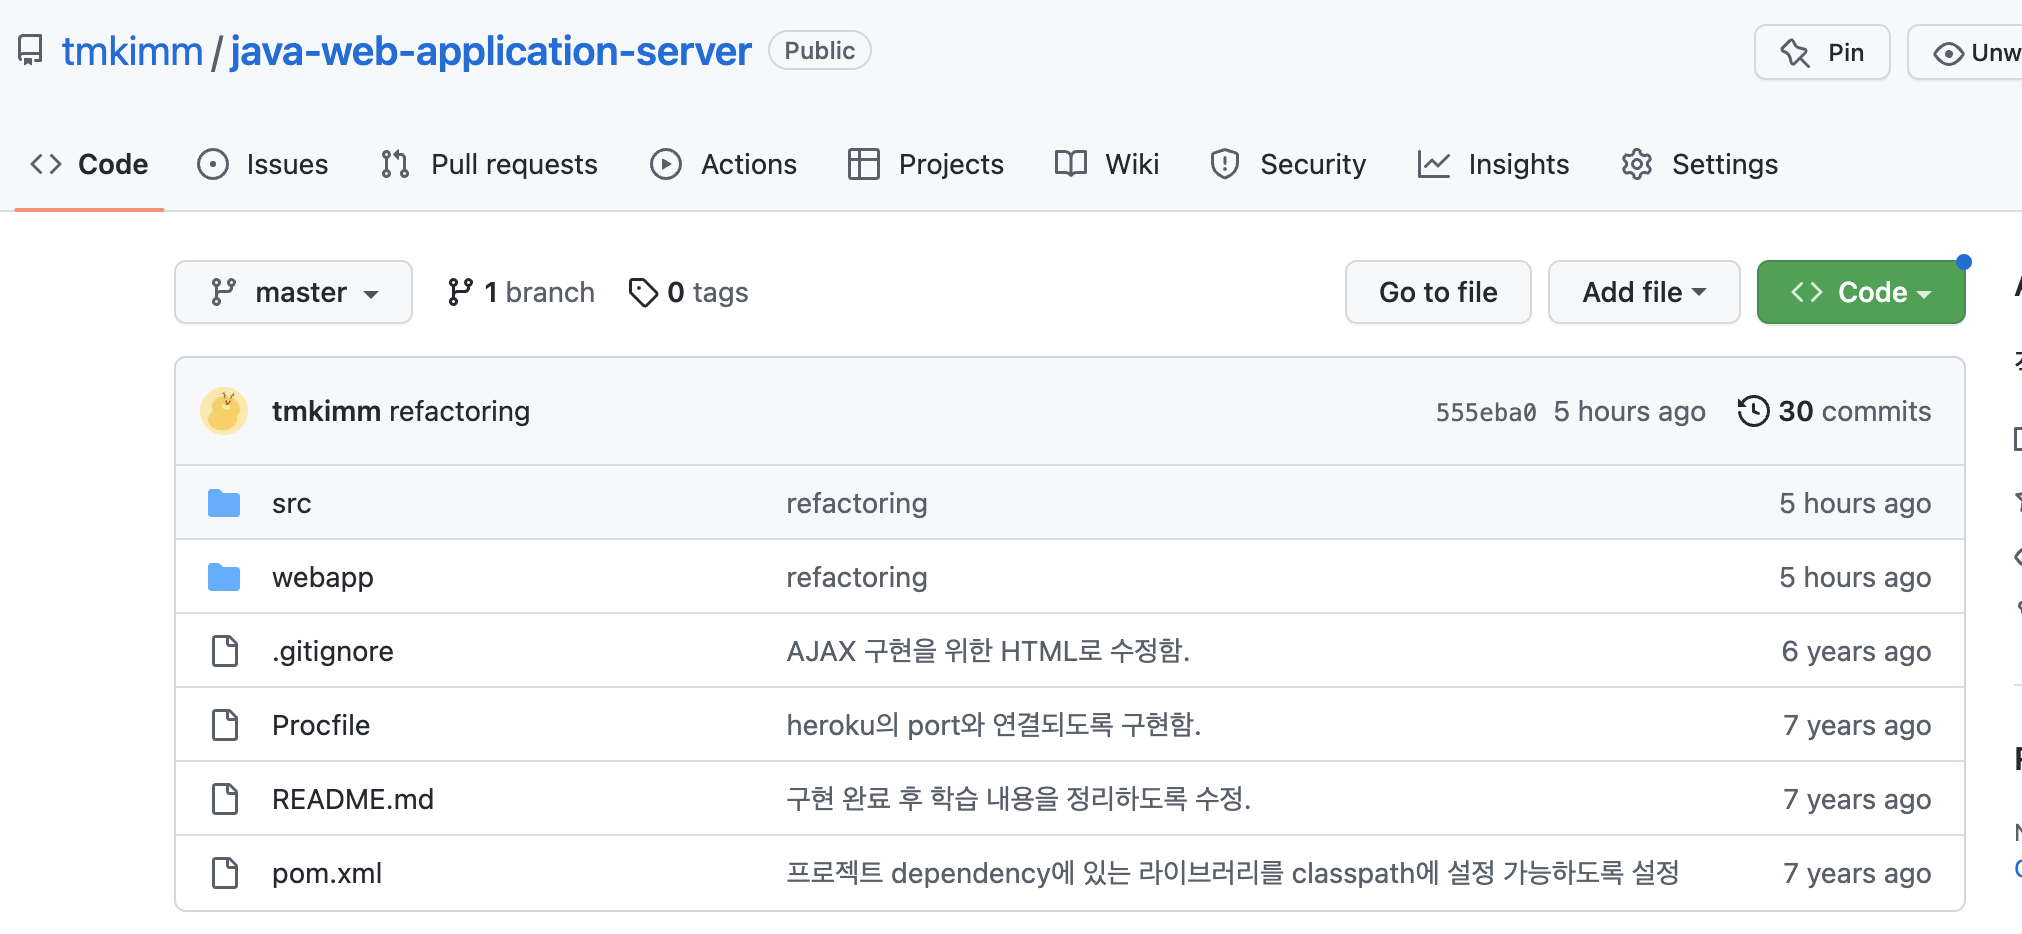Open the 'AJAX 구현을 위한 HTML로 수정함.' commit
2022x934 pixels.
pos(988,651)
